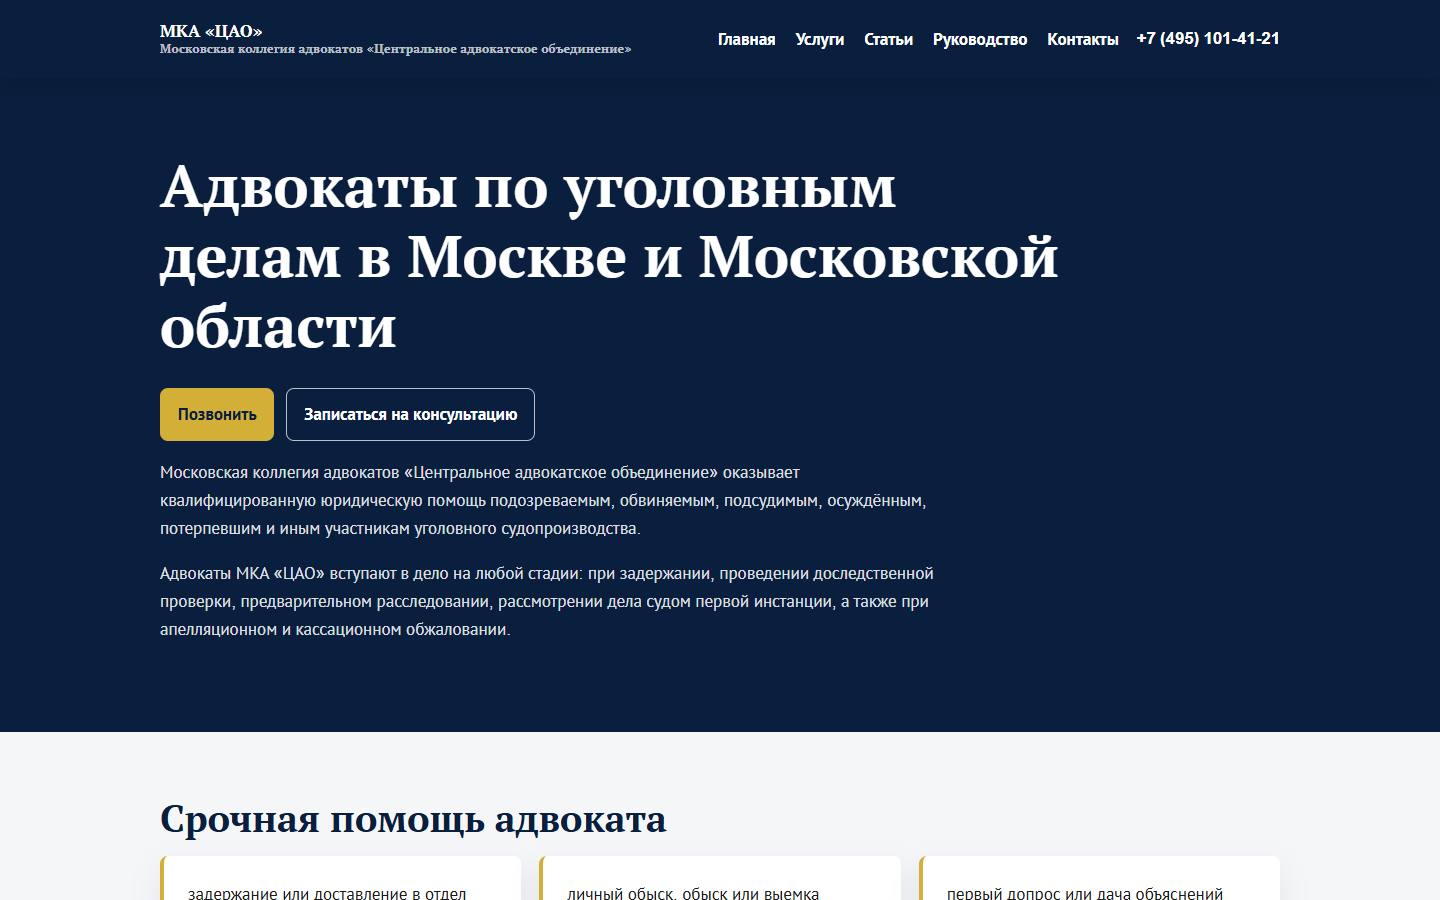This screenshot has width=1440, height=900.
Task: Select the первый допрос или дача объяснений card
Action: (1099, 879)
